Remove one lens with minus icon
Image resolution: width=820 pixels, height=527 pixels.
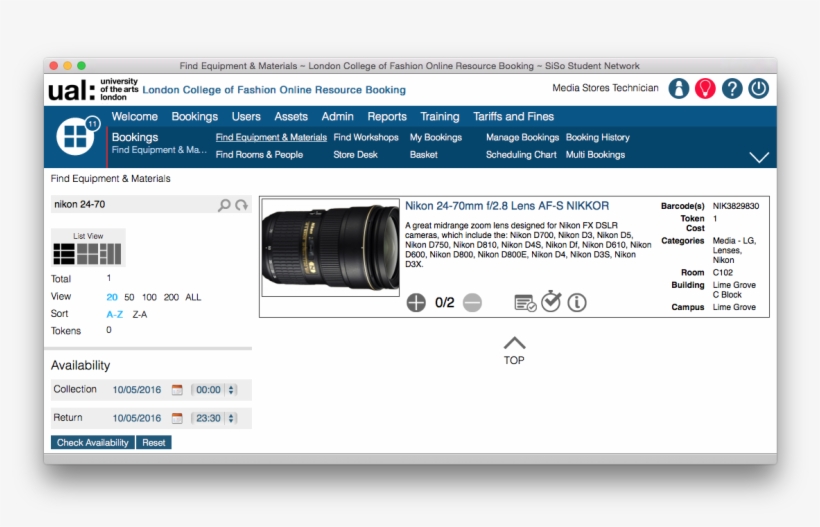pos(472,302)
